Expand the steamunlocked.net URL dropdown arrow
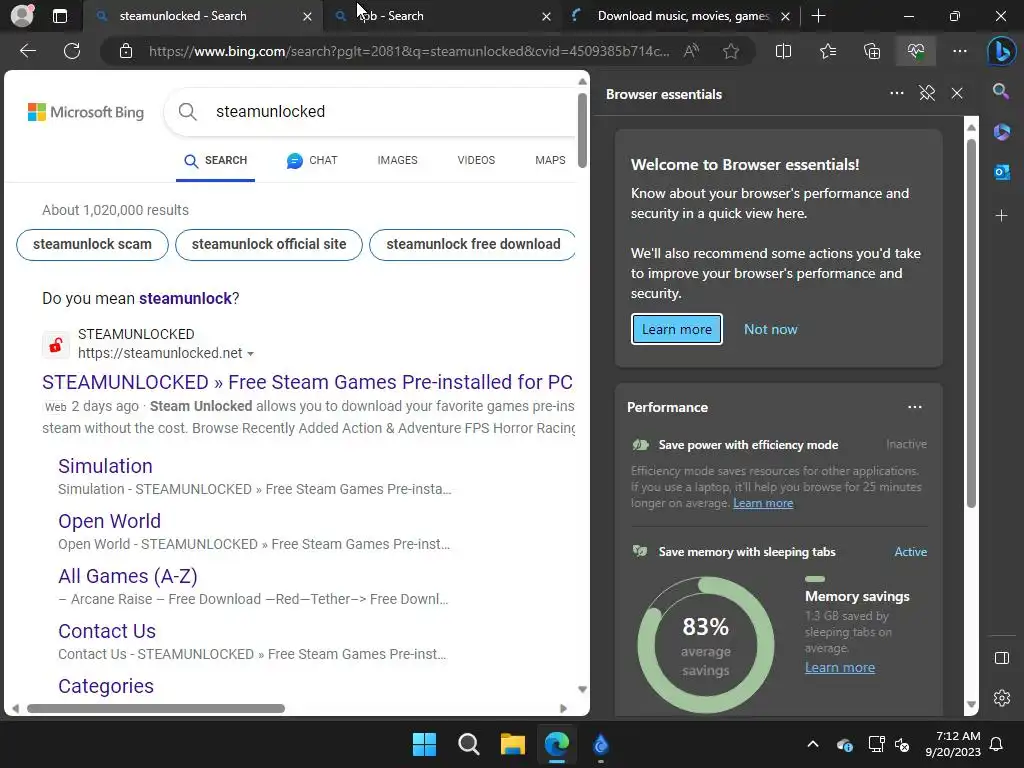 pos(250,354)
